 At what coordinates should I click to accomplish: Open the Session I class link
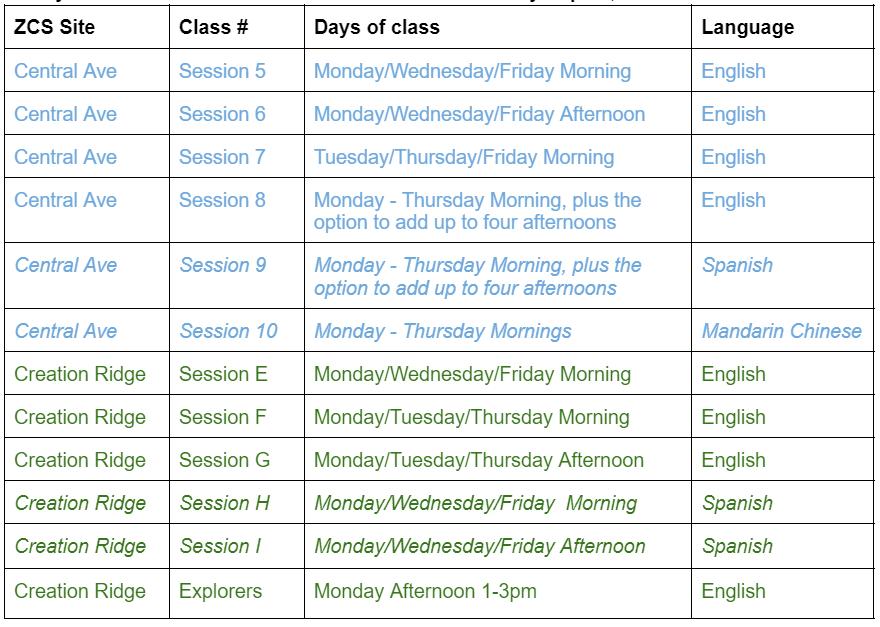220,546
